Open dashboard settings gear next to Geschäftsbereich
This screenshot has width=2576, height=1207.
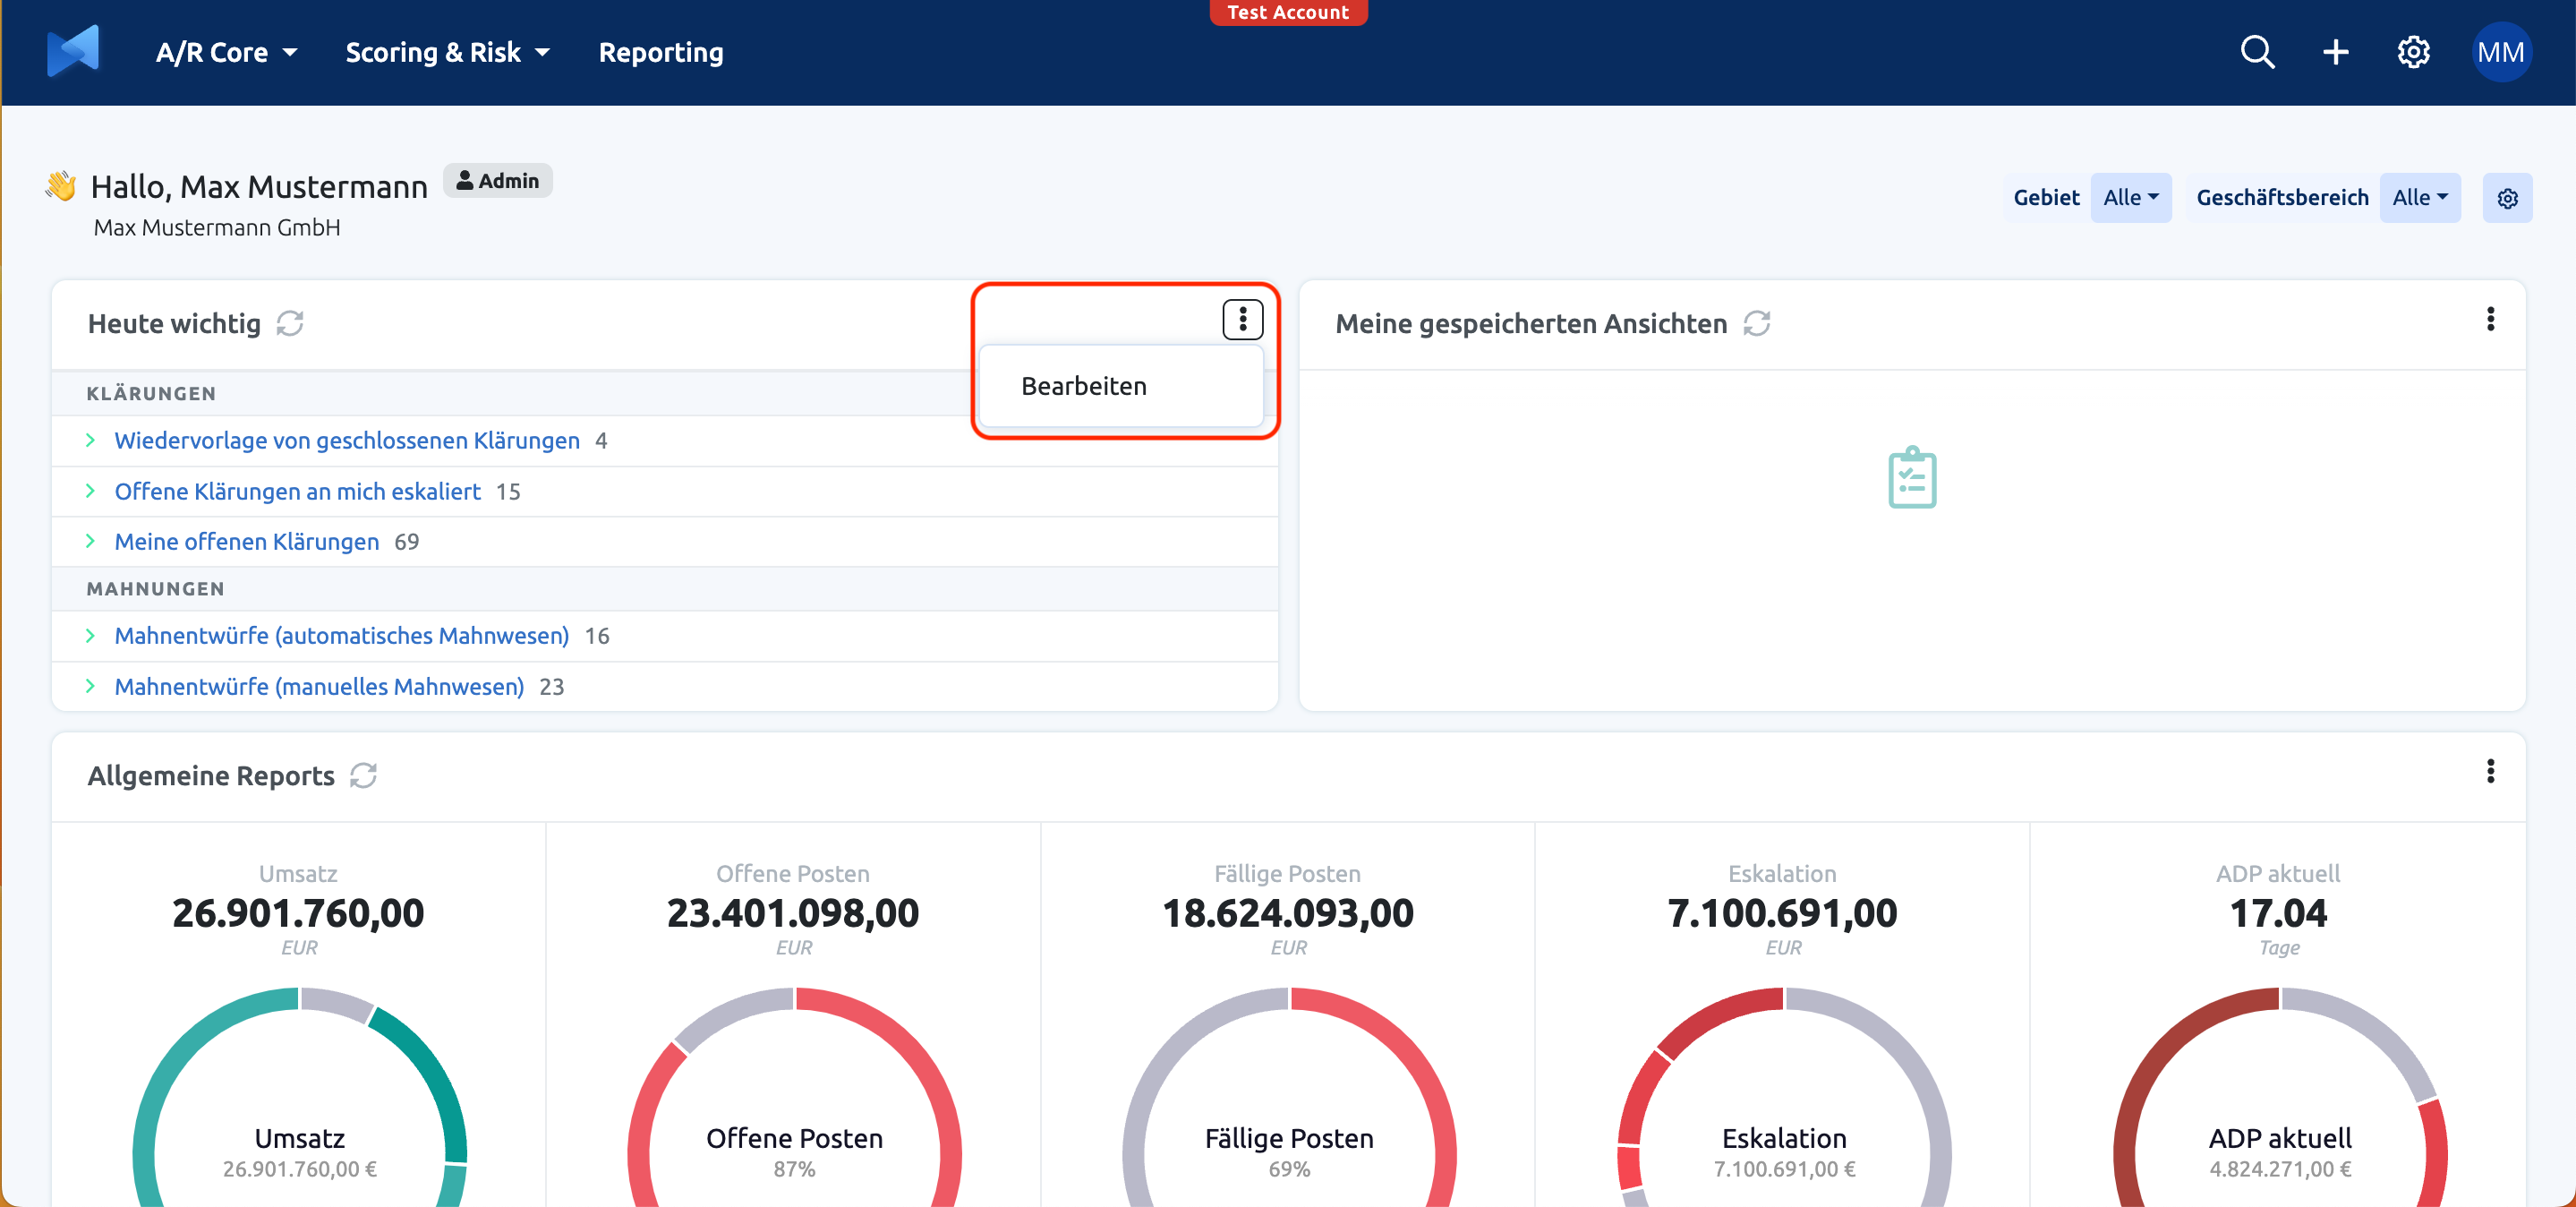tap(2507, 198)
